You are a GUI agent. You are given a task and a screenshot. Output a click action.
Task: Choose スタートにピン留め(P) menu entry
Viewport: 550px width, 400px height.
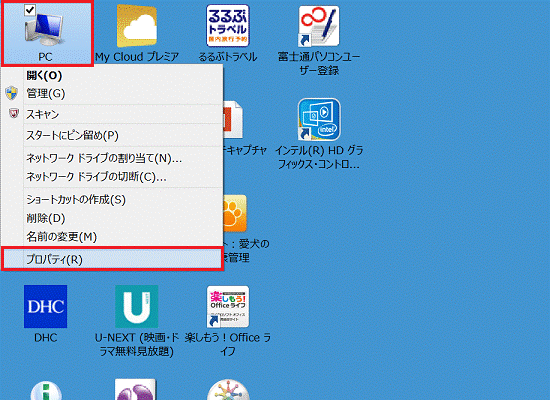(112, 135)
